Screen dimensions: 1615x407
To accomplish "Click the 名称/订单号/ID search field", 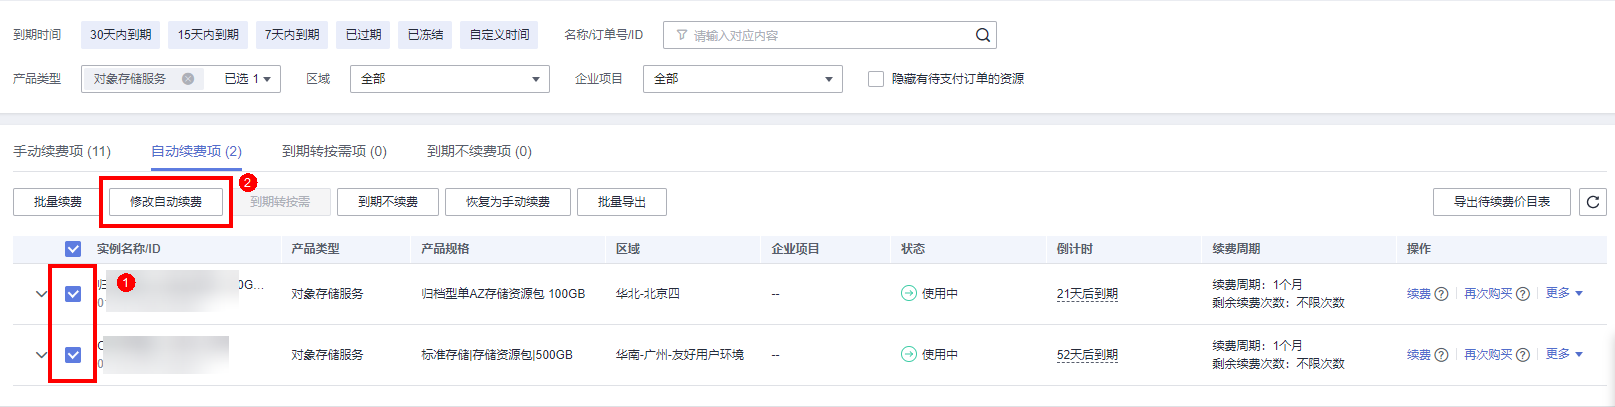I will (x=820, y=35).
